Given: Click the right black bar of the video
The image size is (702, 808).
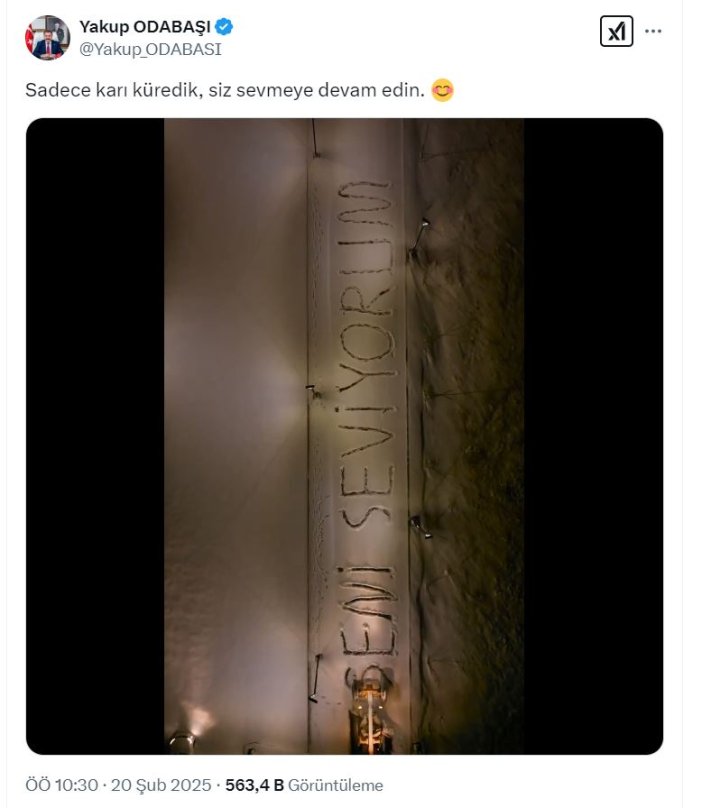Looking at the screenshot, I should pos(593,436).
